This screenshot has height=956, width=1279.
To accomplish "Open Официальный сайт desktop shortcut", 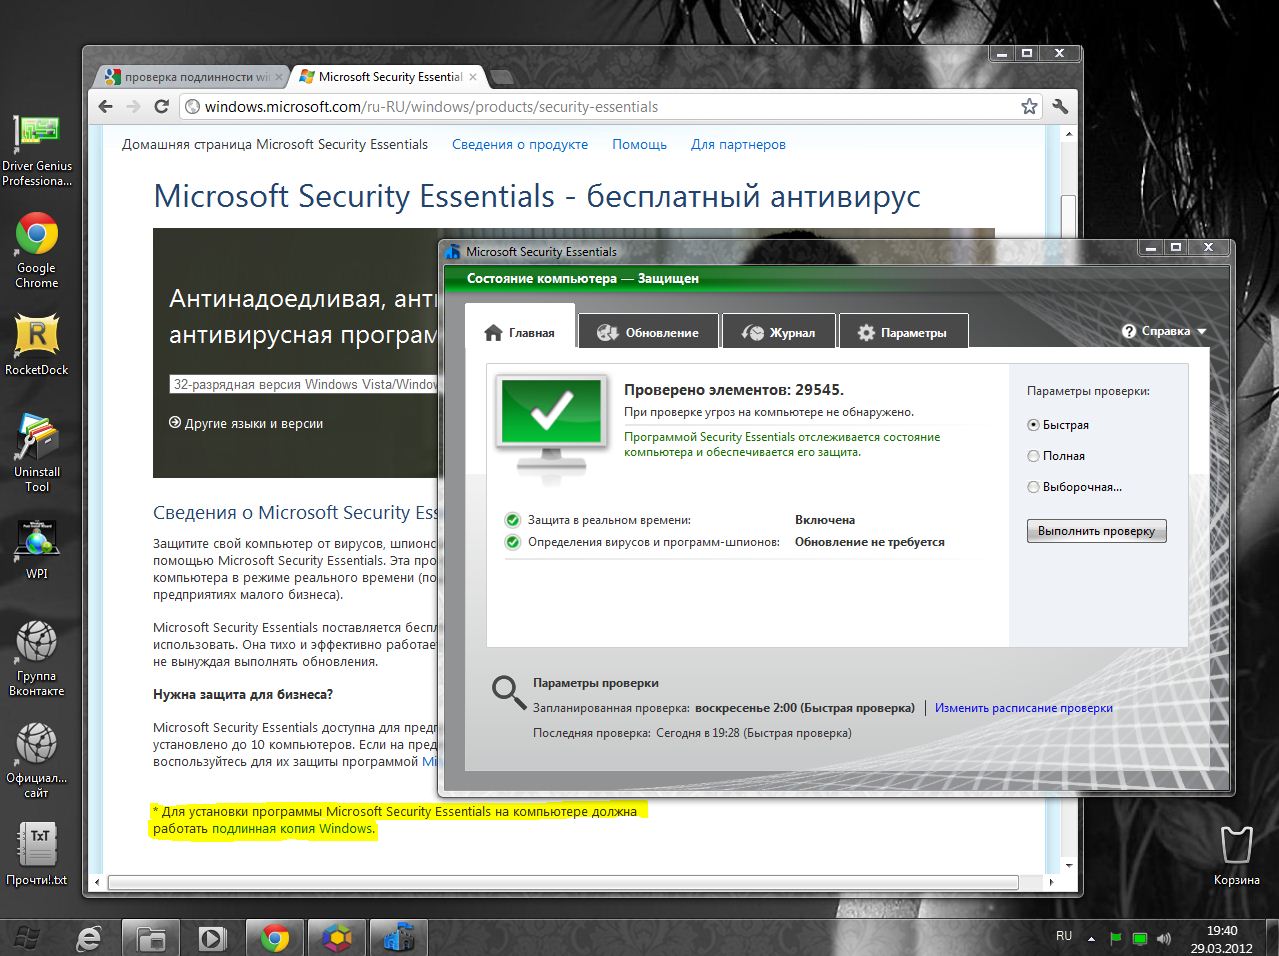I will click(x=37, y=760).
